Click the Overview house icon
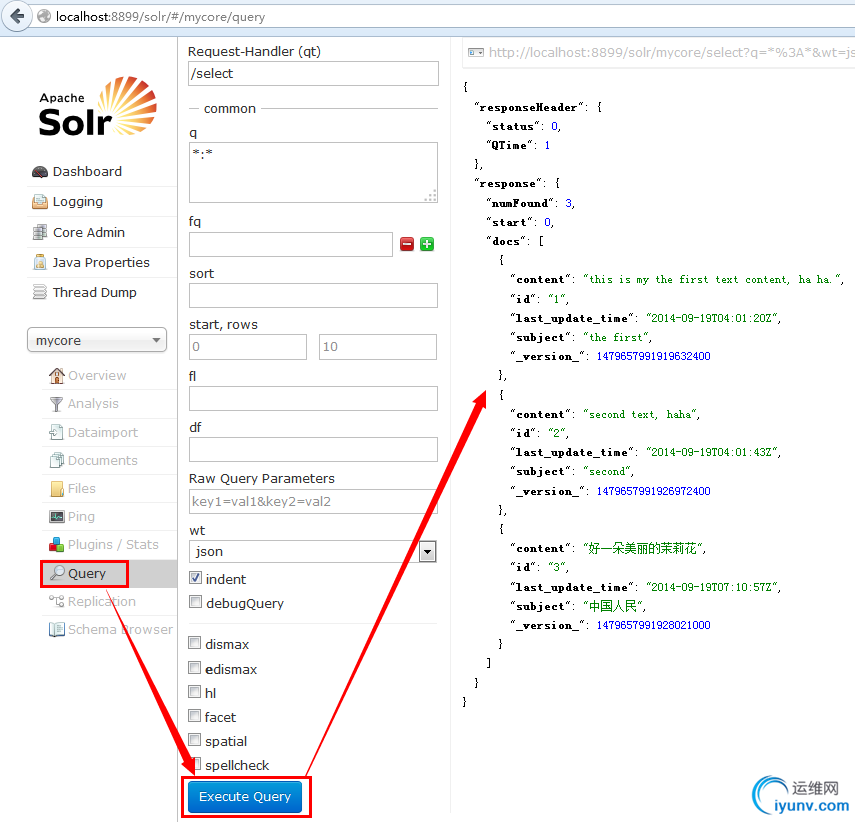Image resolution: width=855 pixels, height=822 pixels. point(56,375)
